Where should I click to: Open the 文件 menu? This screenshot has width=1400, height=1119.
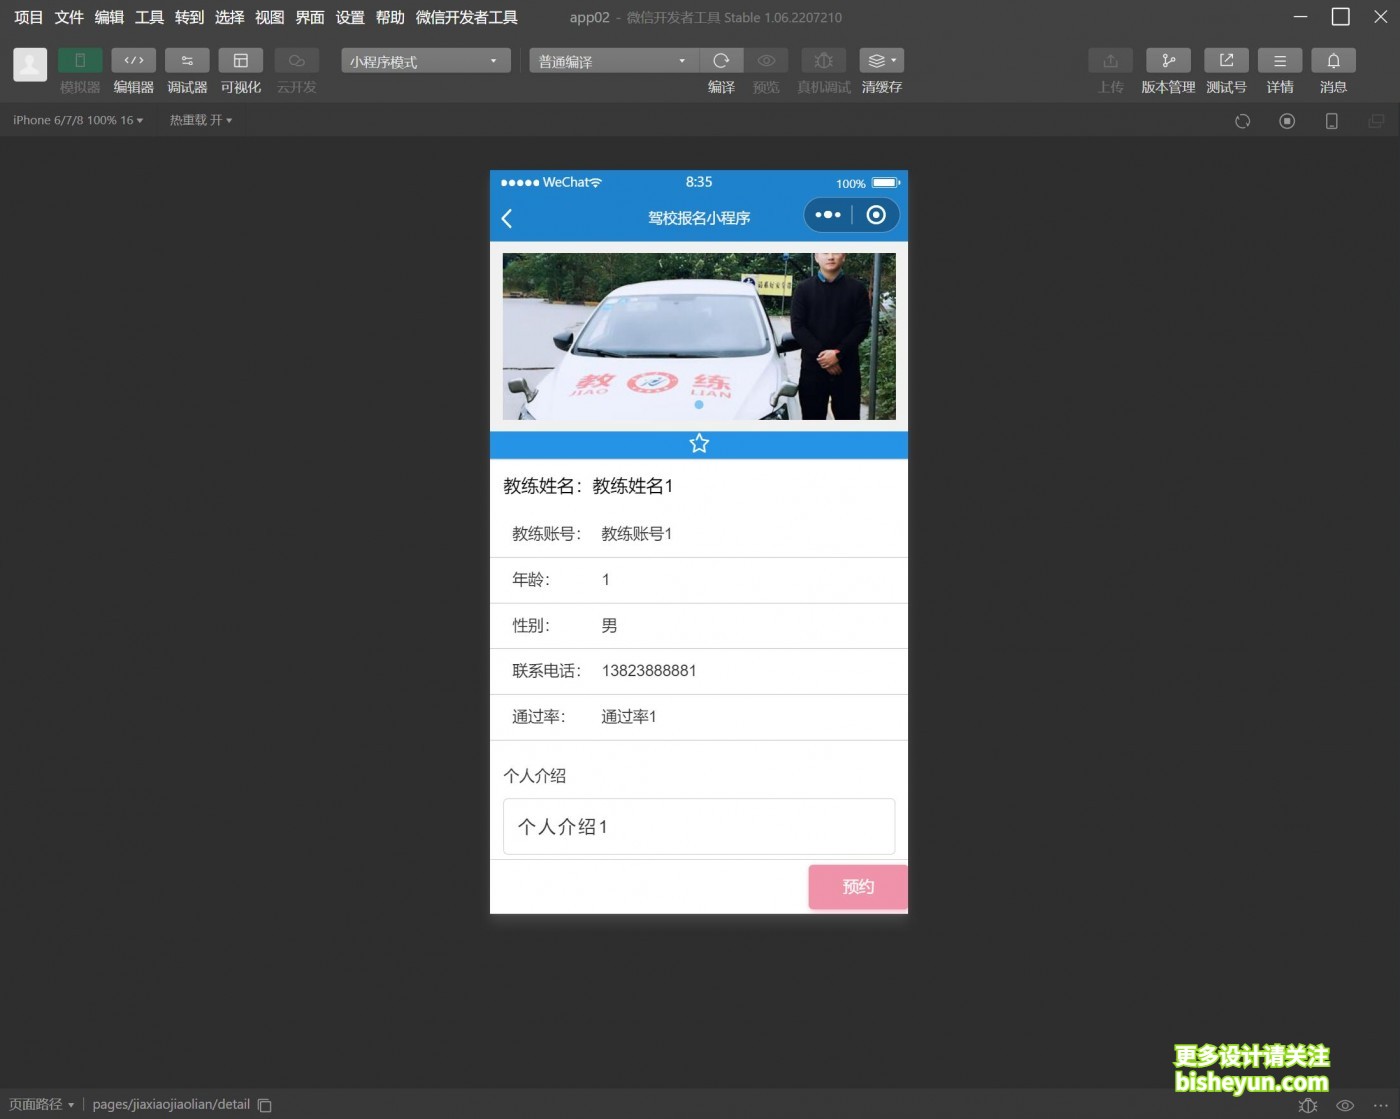click(x=69, y=17)
